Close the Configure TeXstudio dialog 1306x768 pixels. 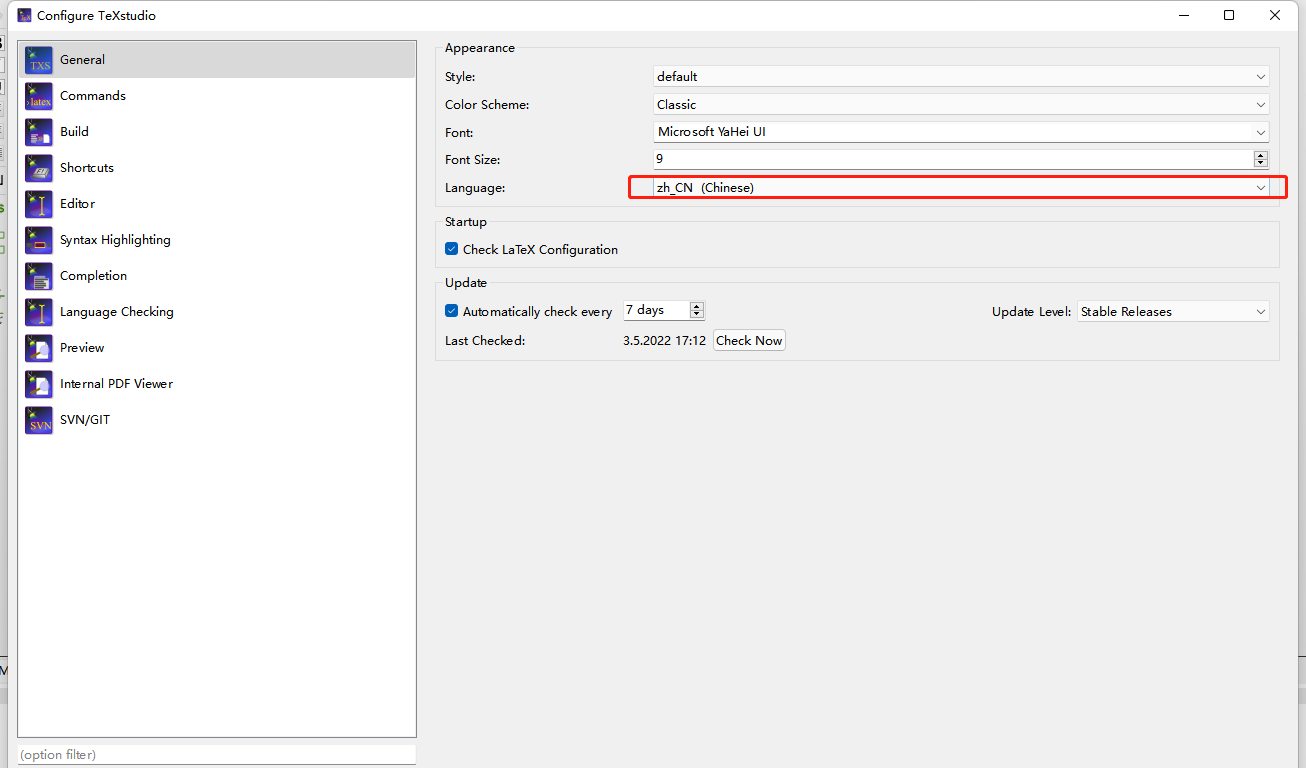coord(1275,15)
